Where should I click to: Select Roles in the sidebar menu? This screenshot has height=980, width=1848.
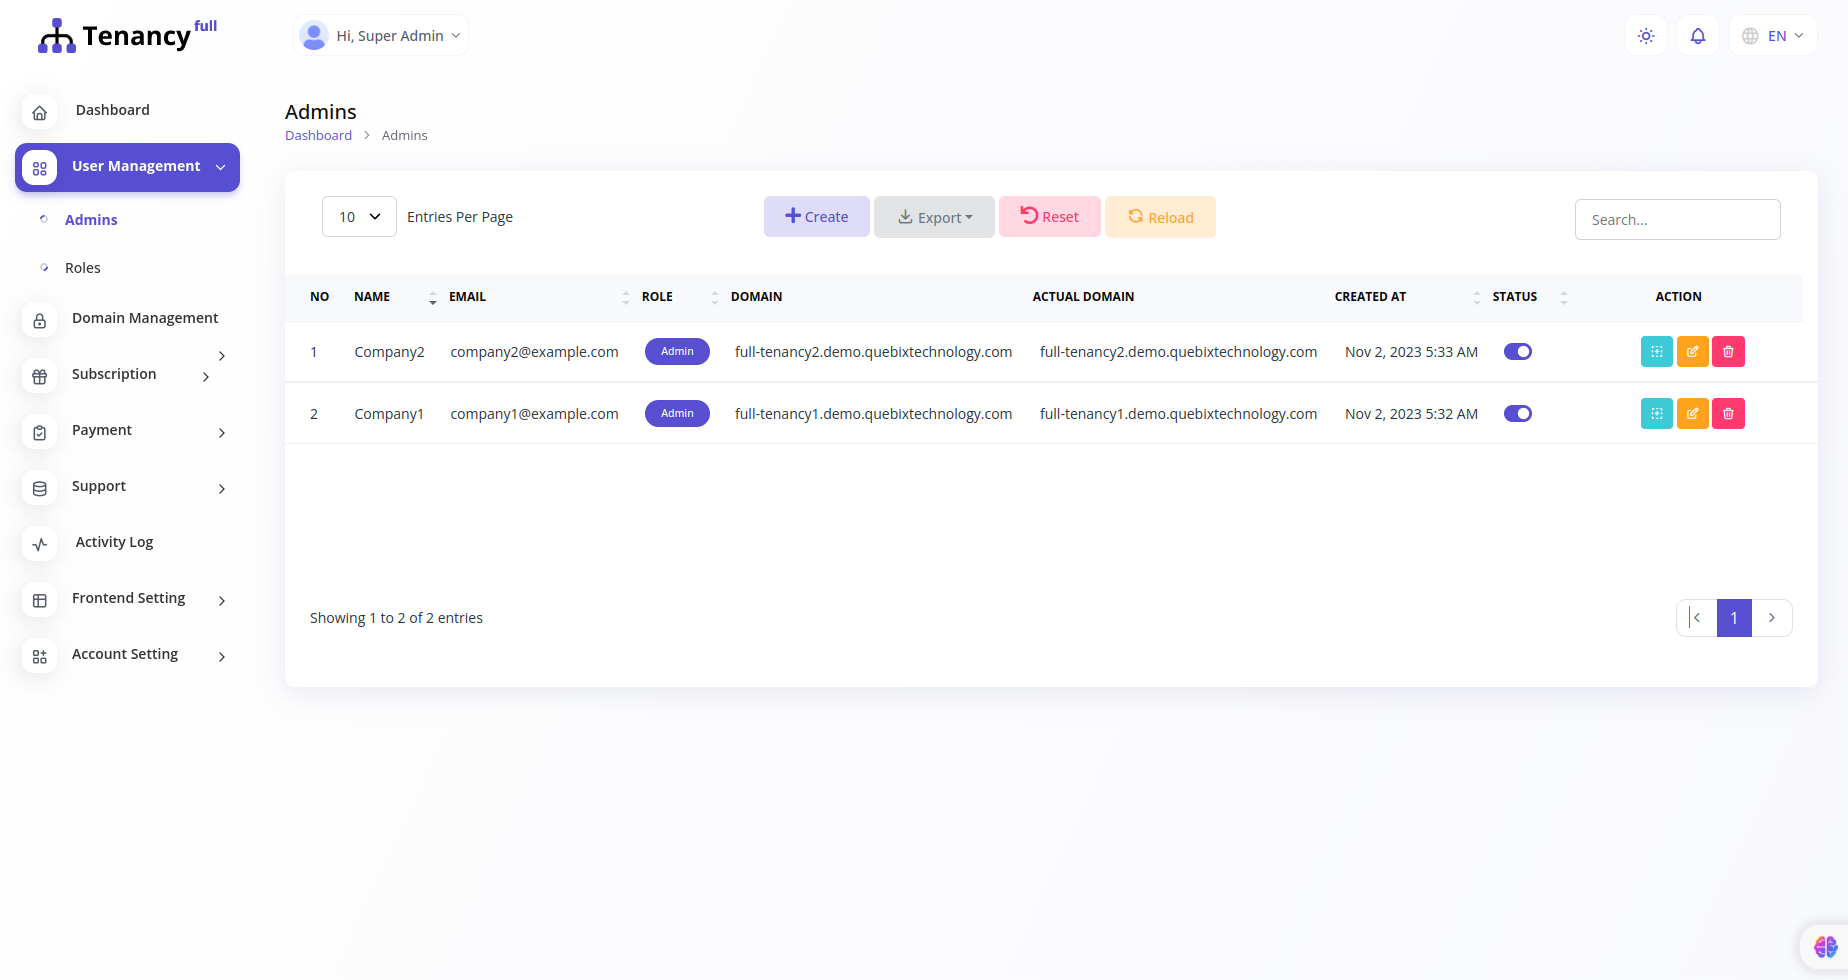(83, 267)
